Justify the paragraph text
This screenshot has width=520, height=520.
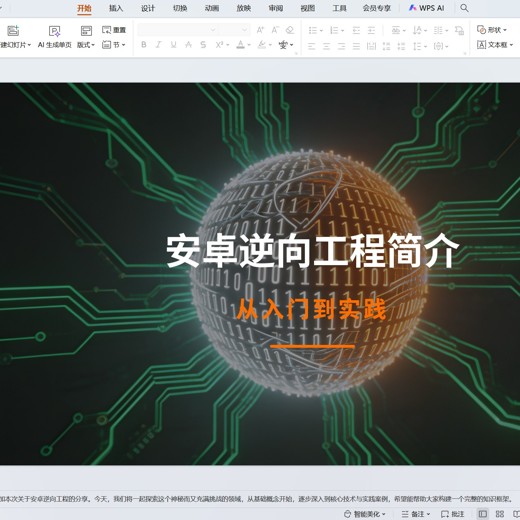pos(356,46)
